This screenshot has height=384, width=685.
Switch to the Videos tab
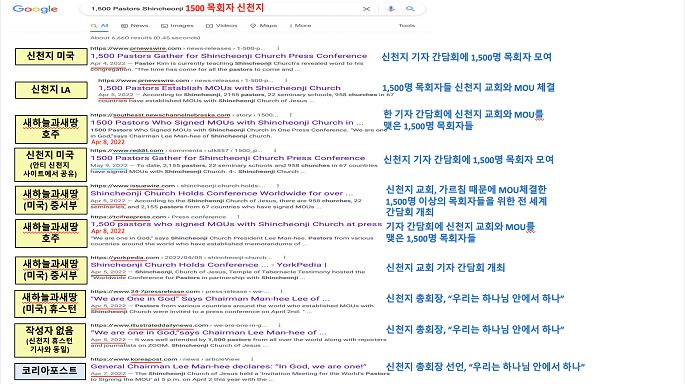221,26
